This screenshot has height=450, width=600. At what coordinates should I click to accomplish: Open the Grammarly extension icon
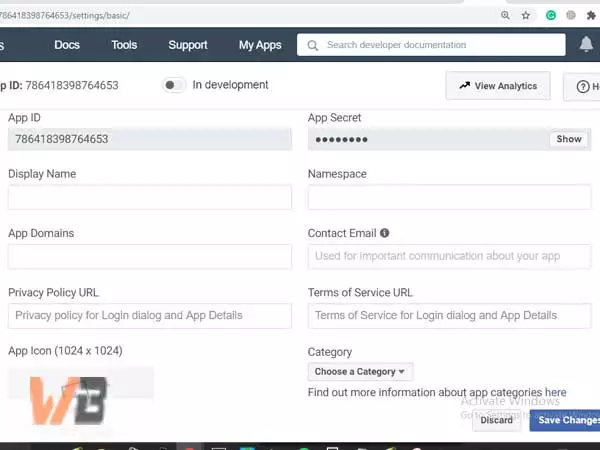551,16
